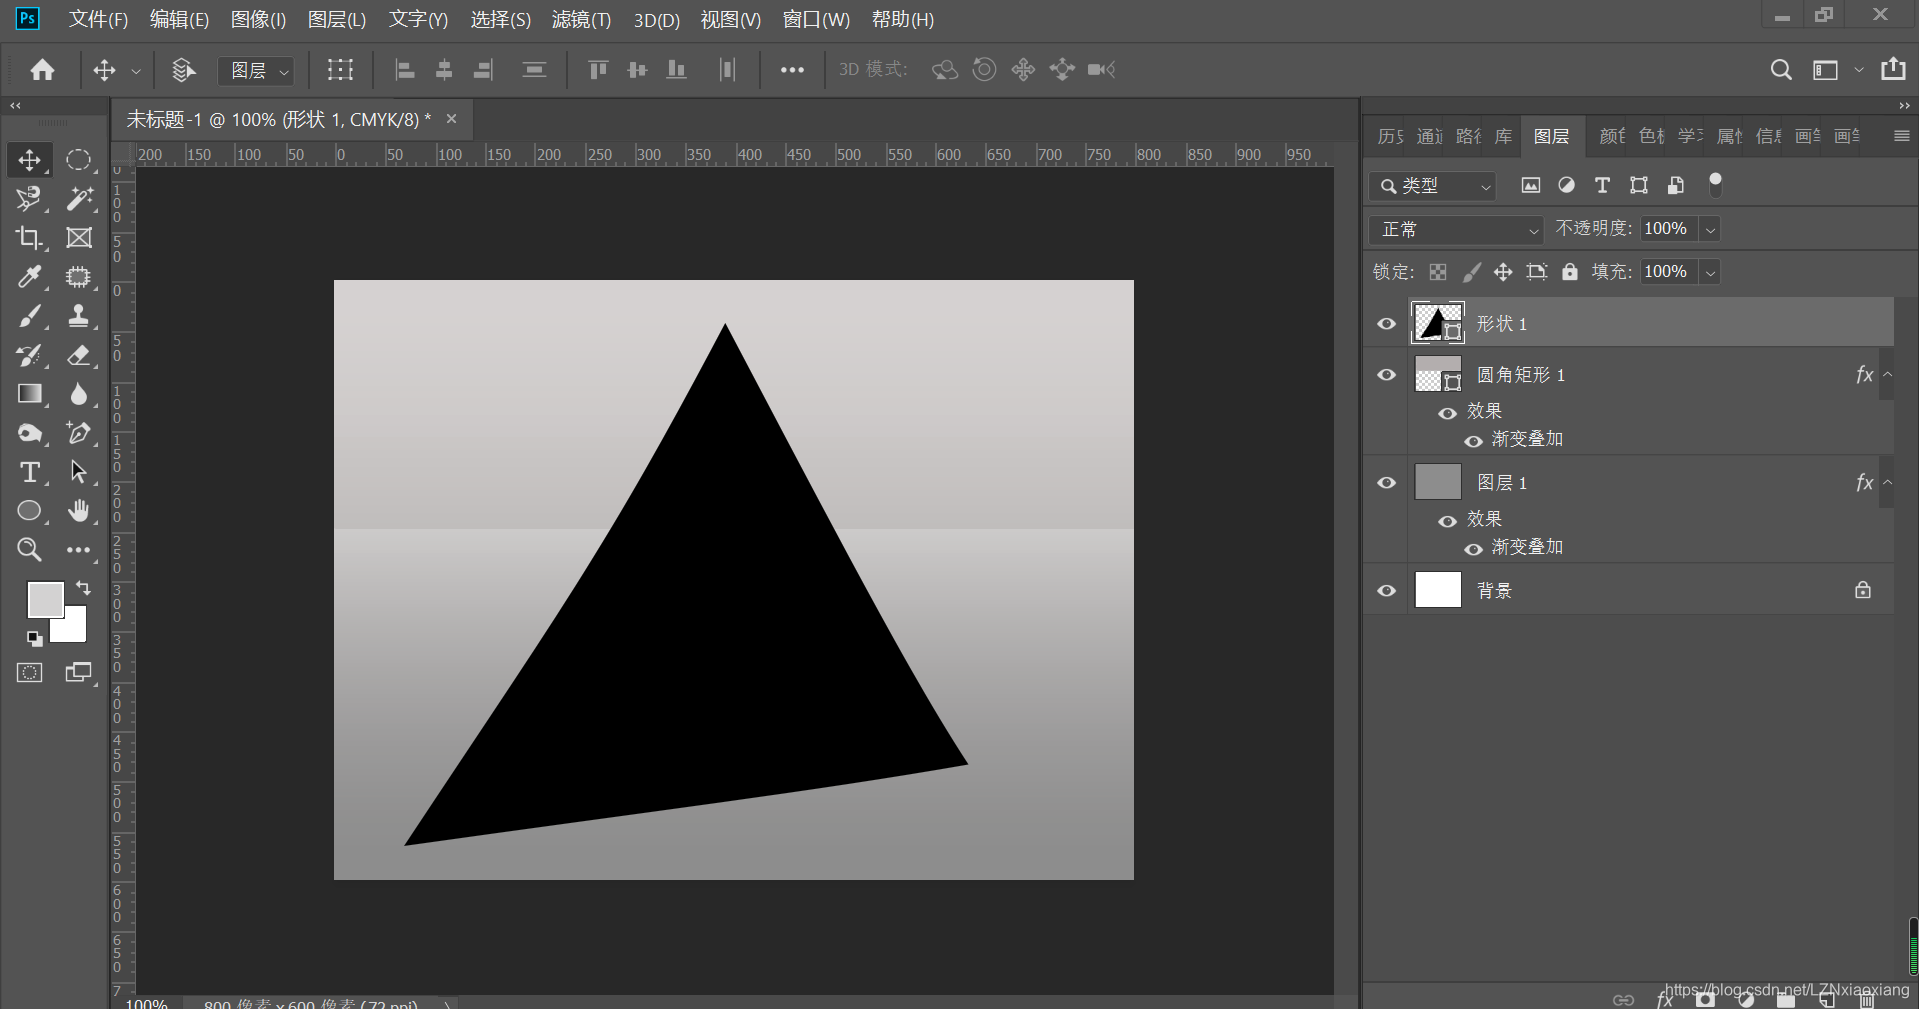Align top edges in options bar

pos(598,70)
